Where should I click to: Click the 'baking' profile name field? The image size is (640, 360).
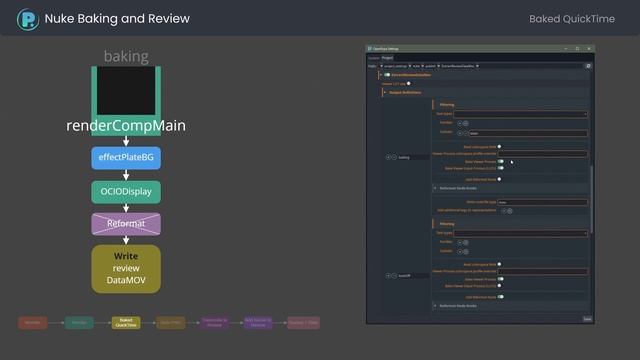(414, 157)
